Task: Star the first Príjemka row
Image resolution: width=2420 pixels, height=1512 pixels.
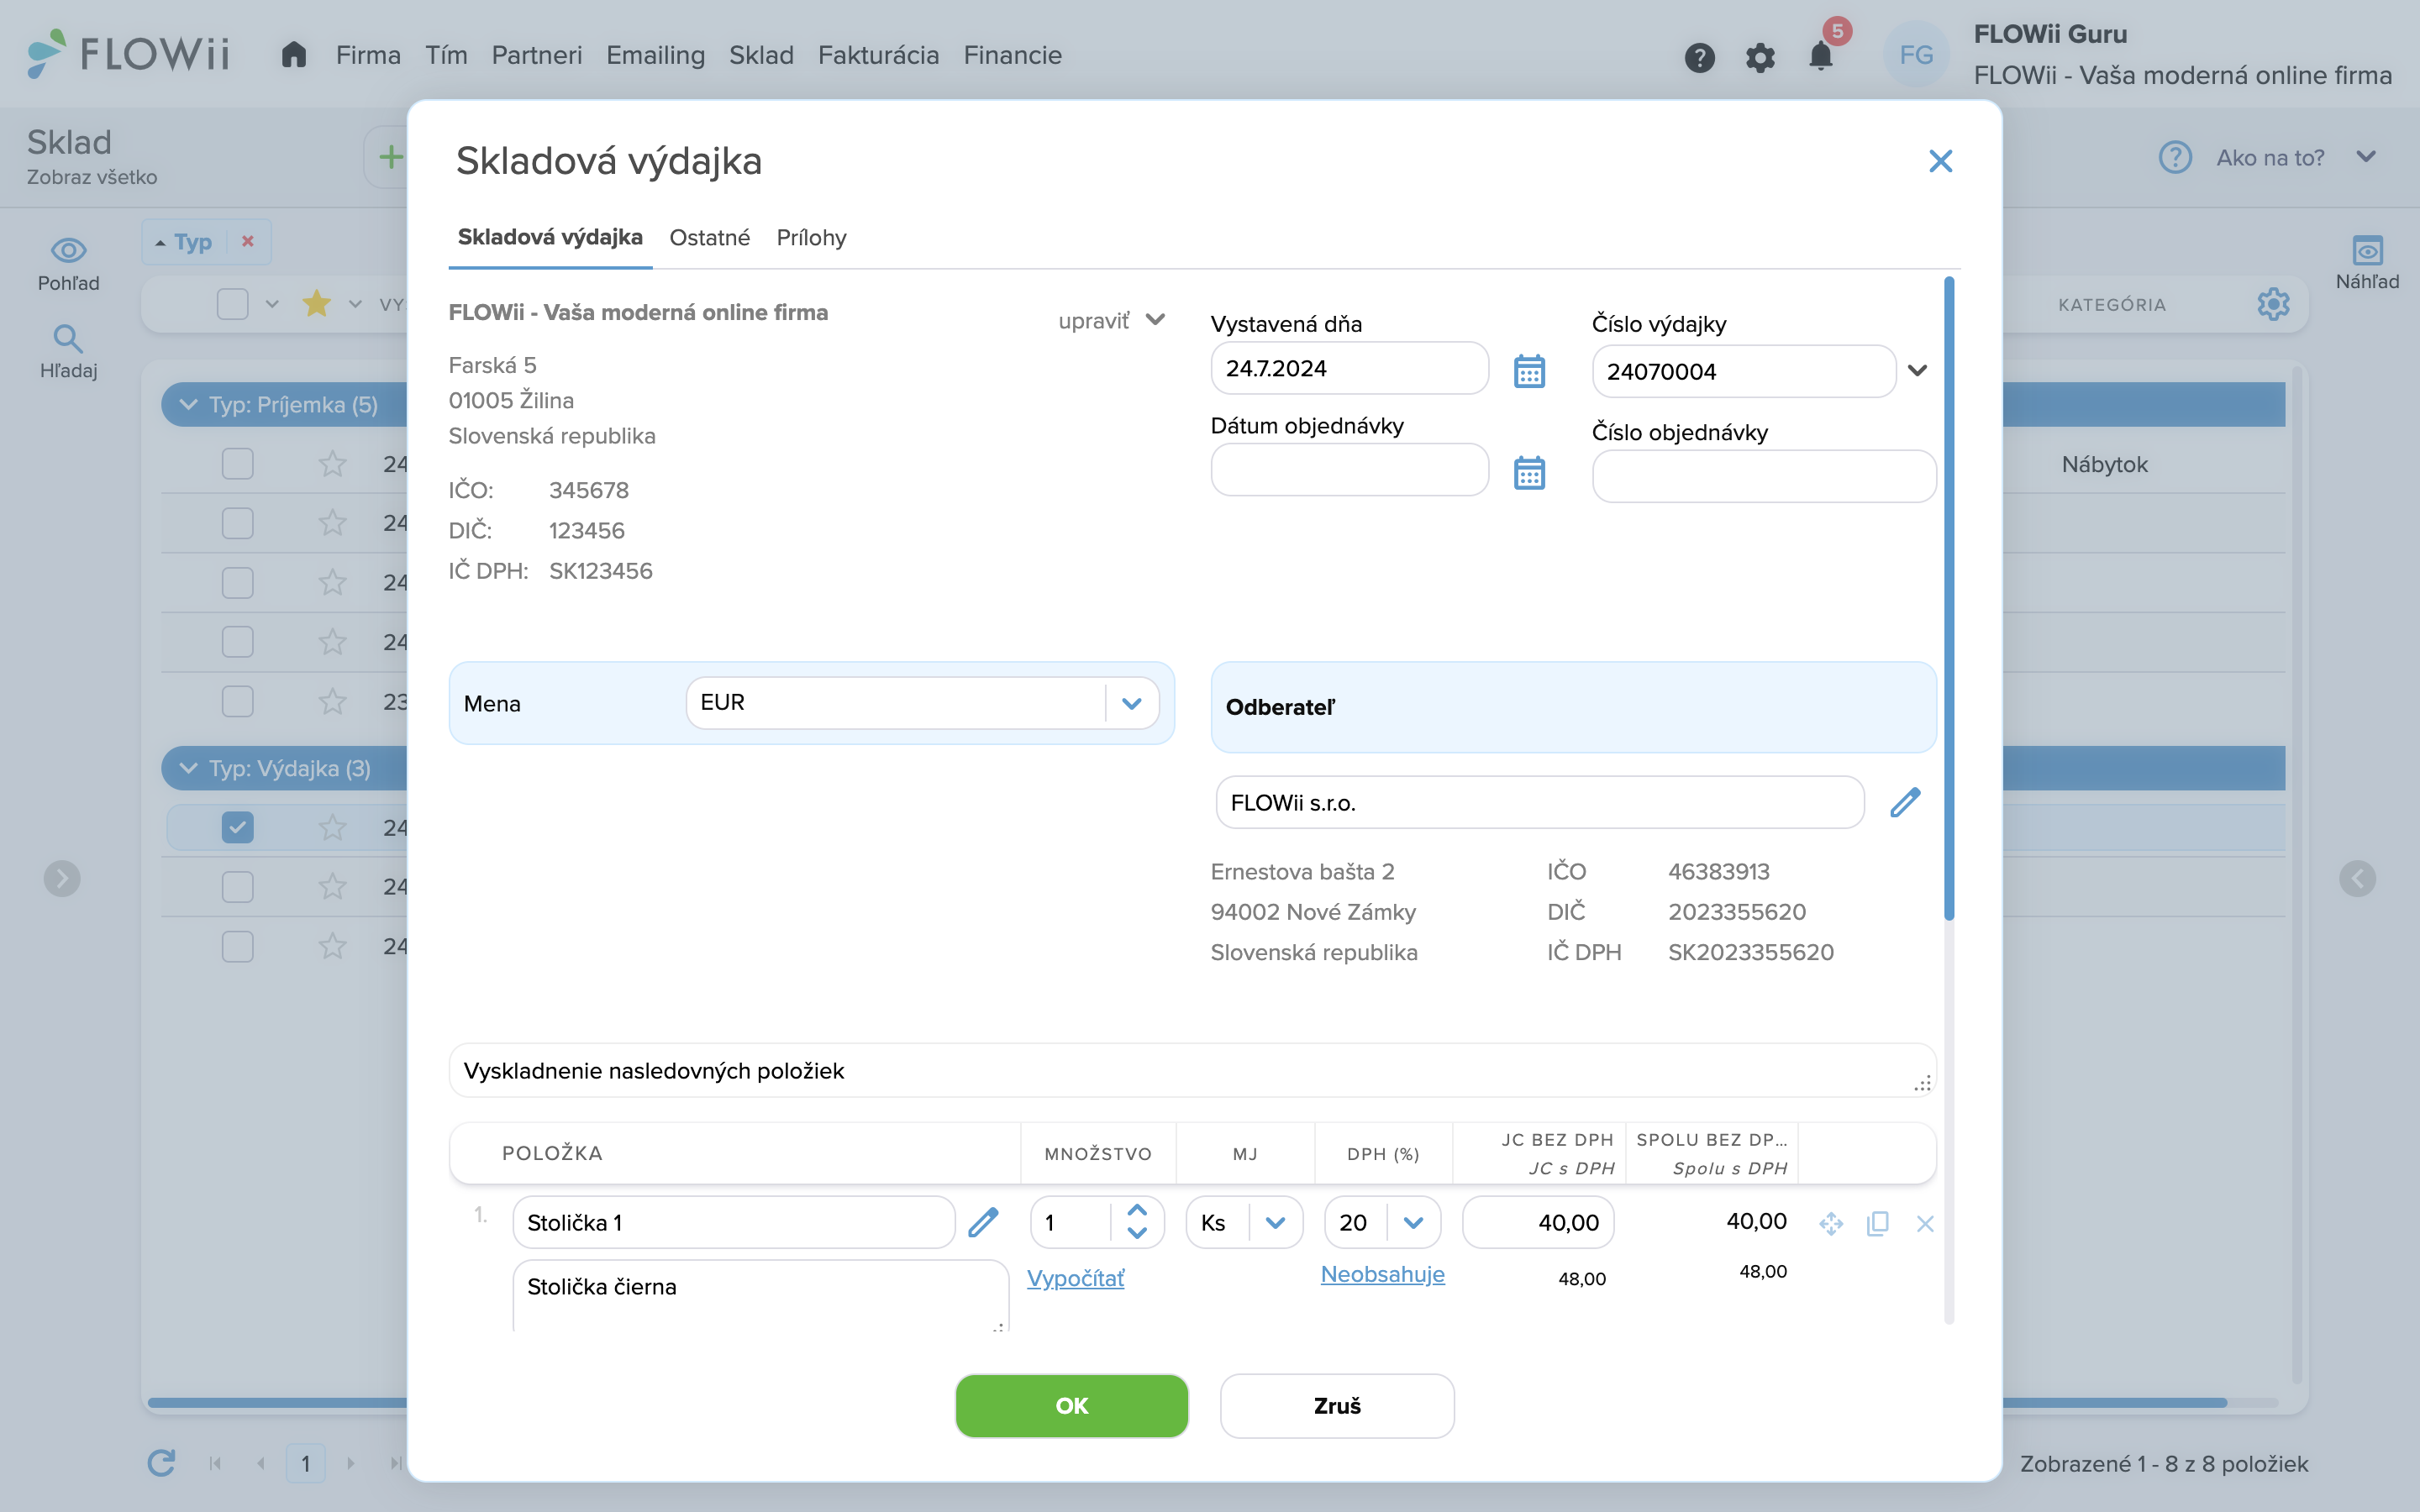Action: (x=332, y=464)
